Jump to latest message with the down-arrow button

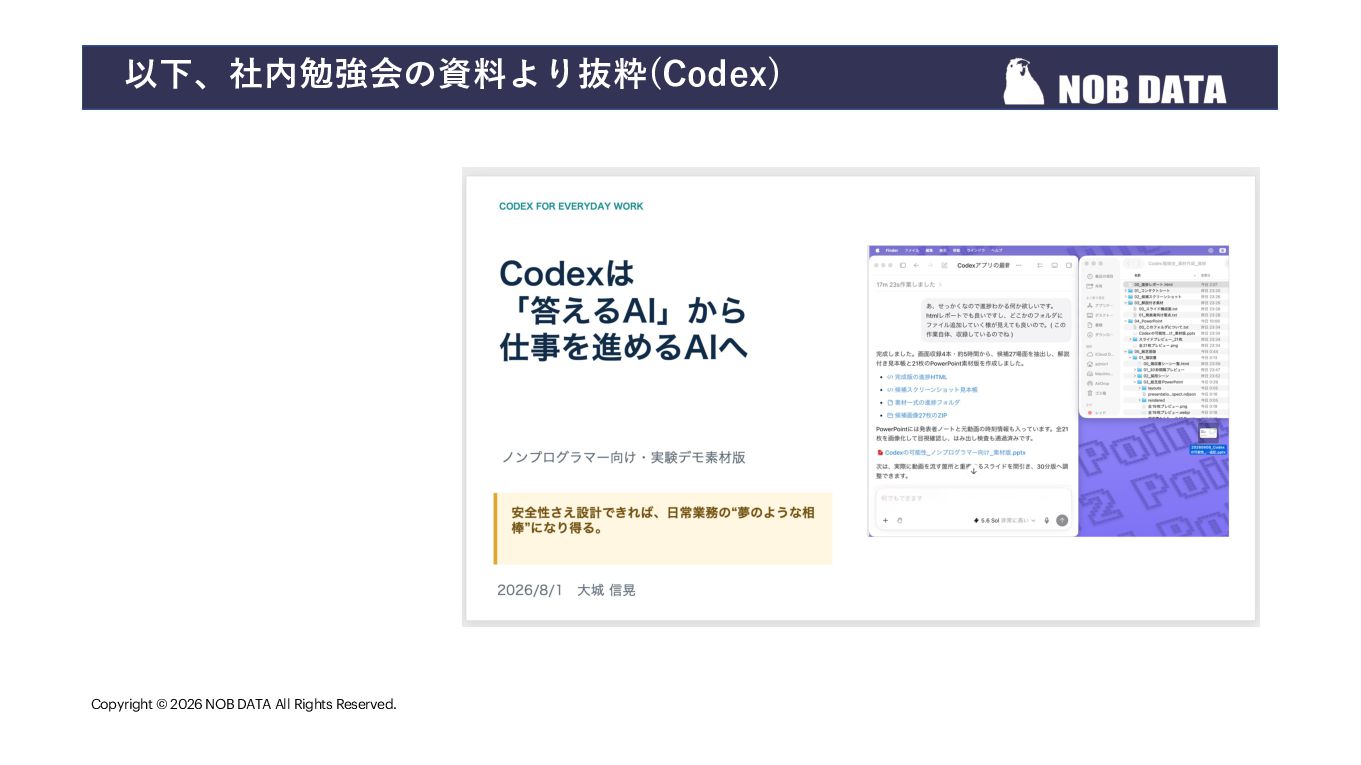973,470
